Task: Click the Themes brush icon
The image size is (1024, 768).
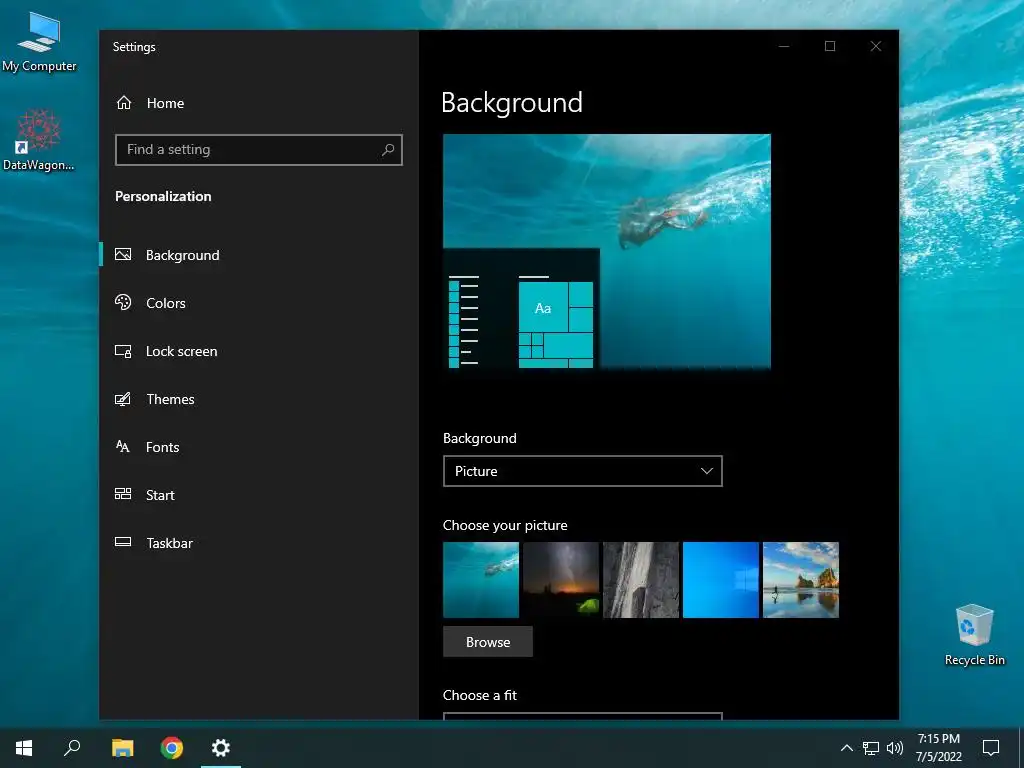Action: [x=123, y=398]
